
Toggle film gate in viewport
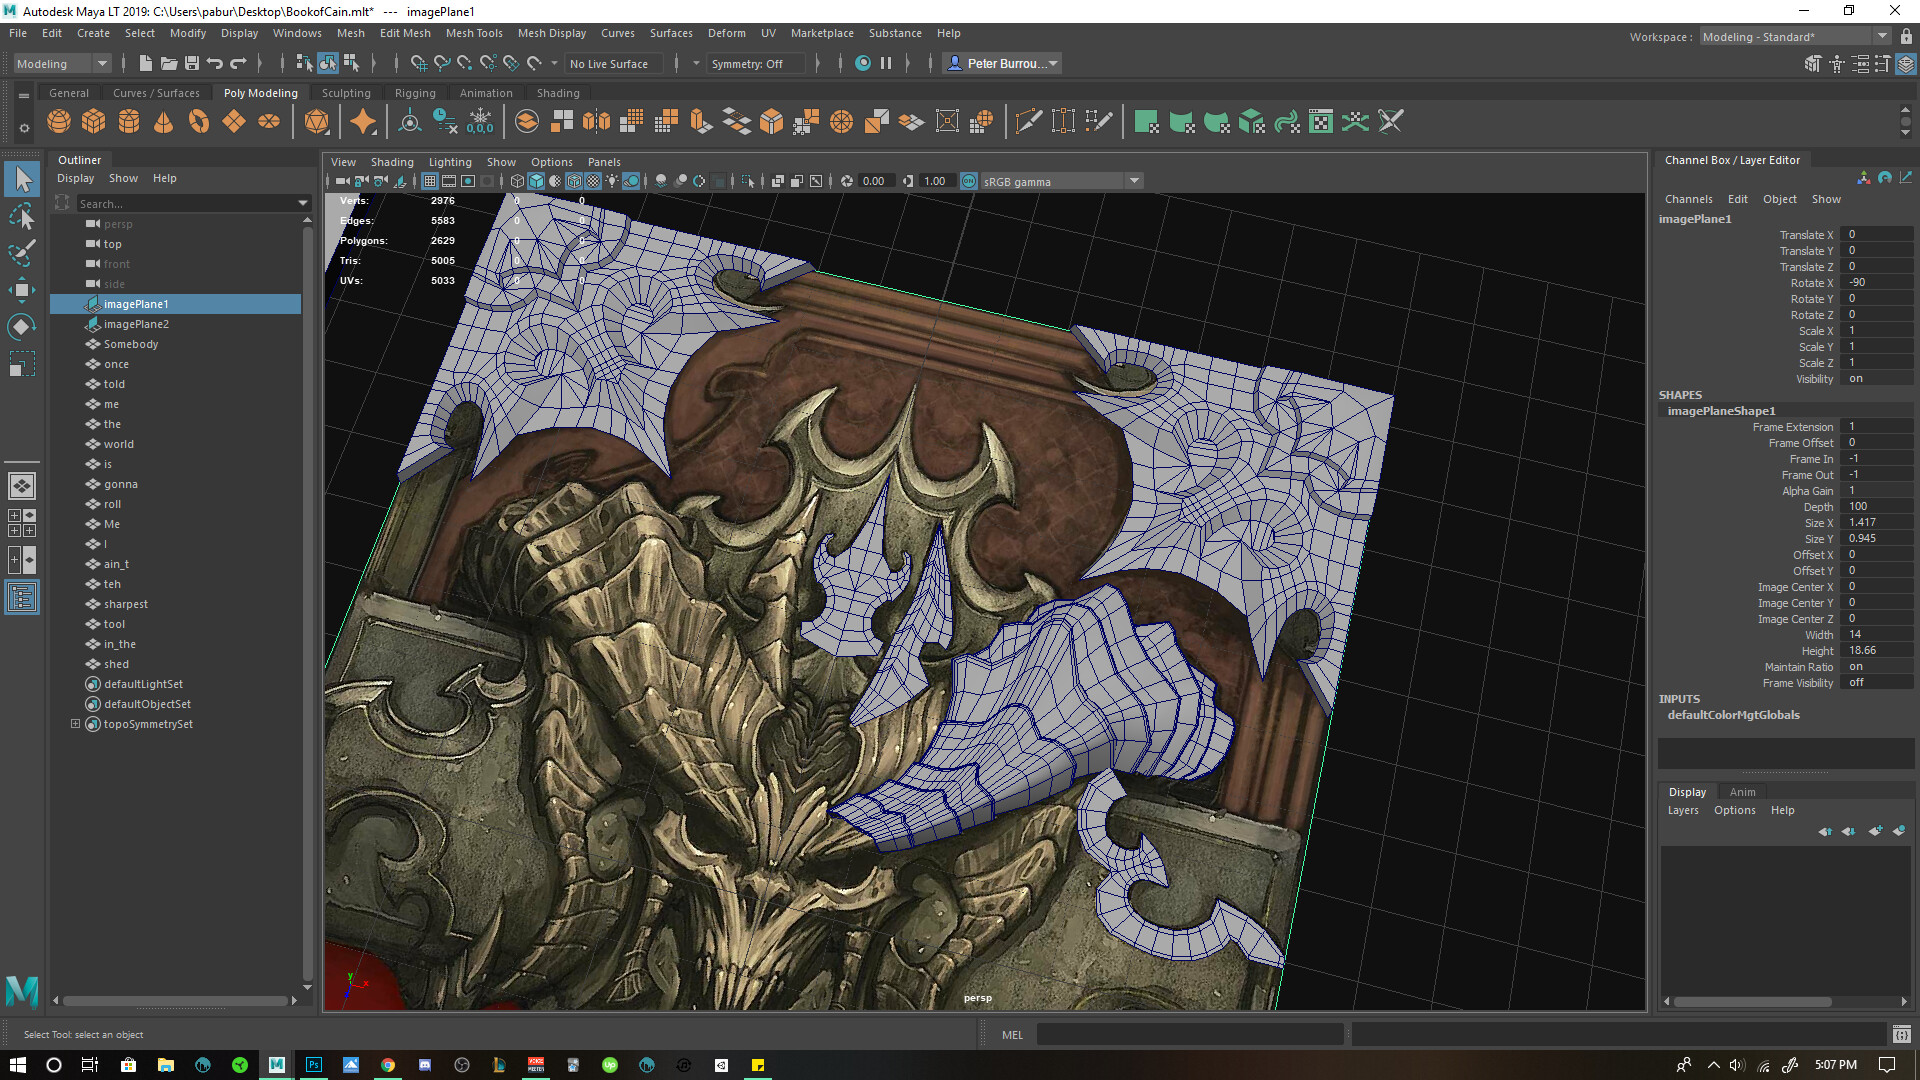[449, 181]
